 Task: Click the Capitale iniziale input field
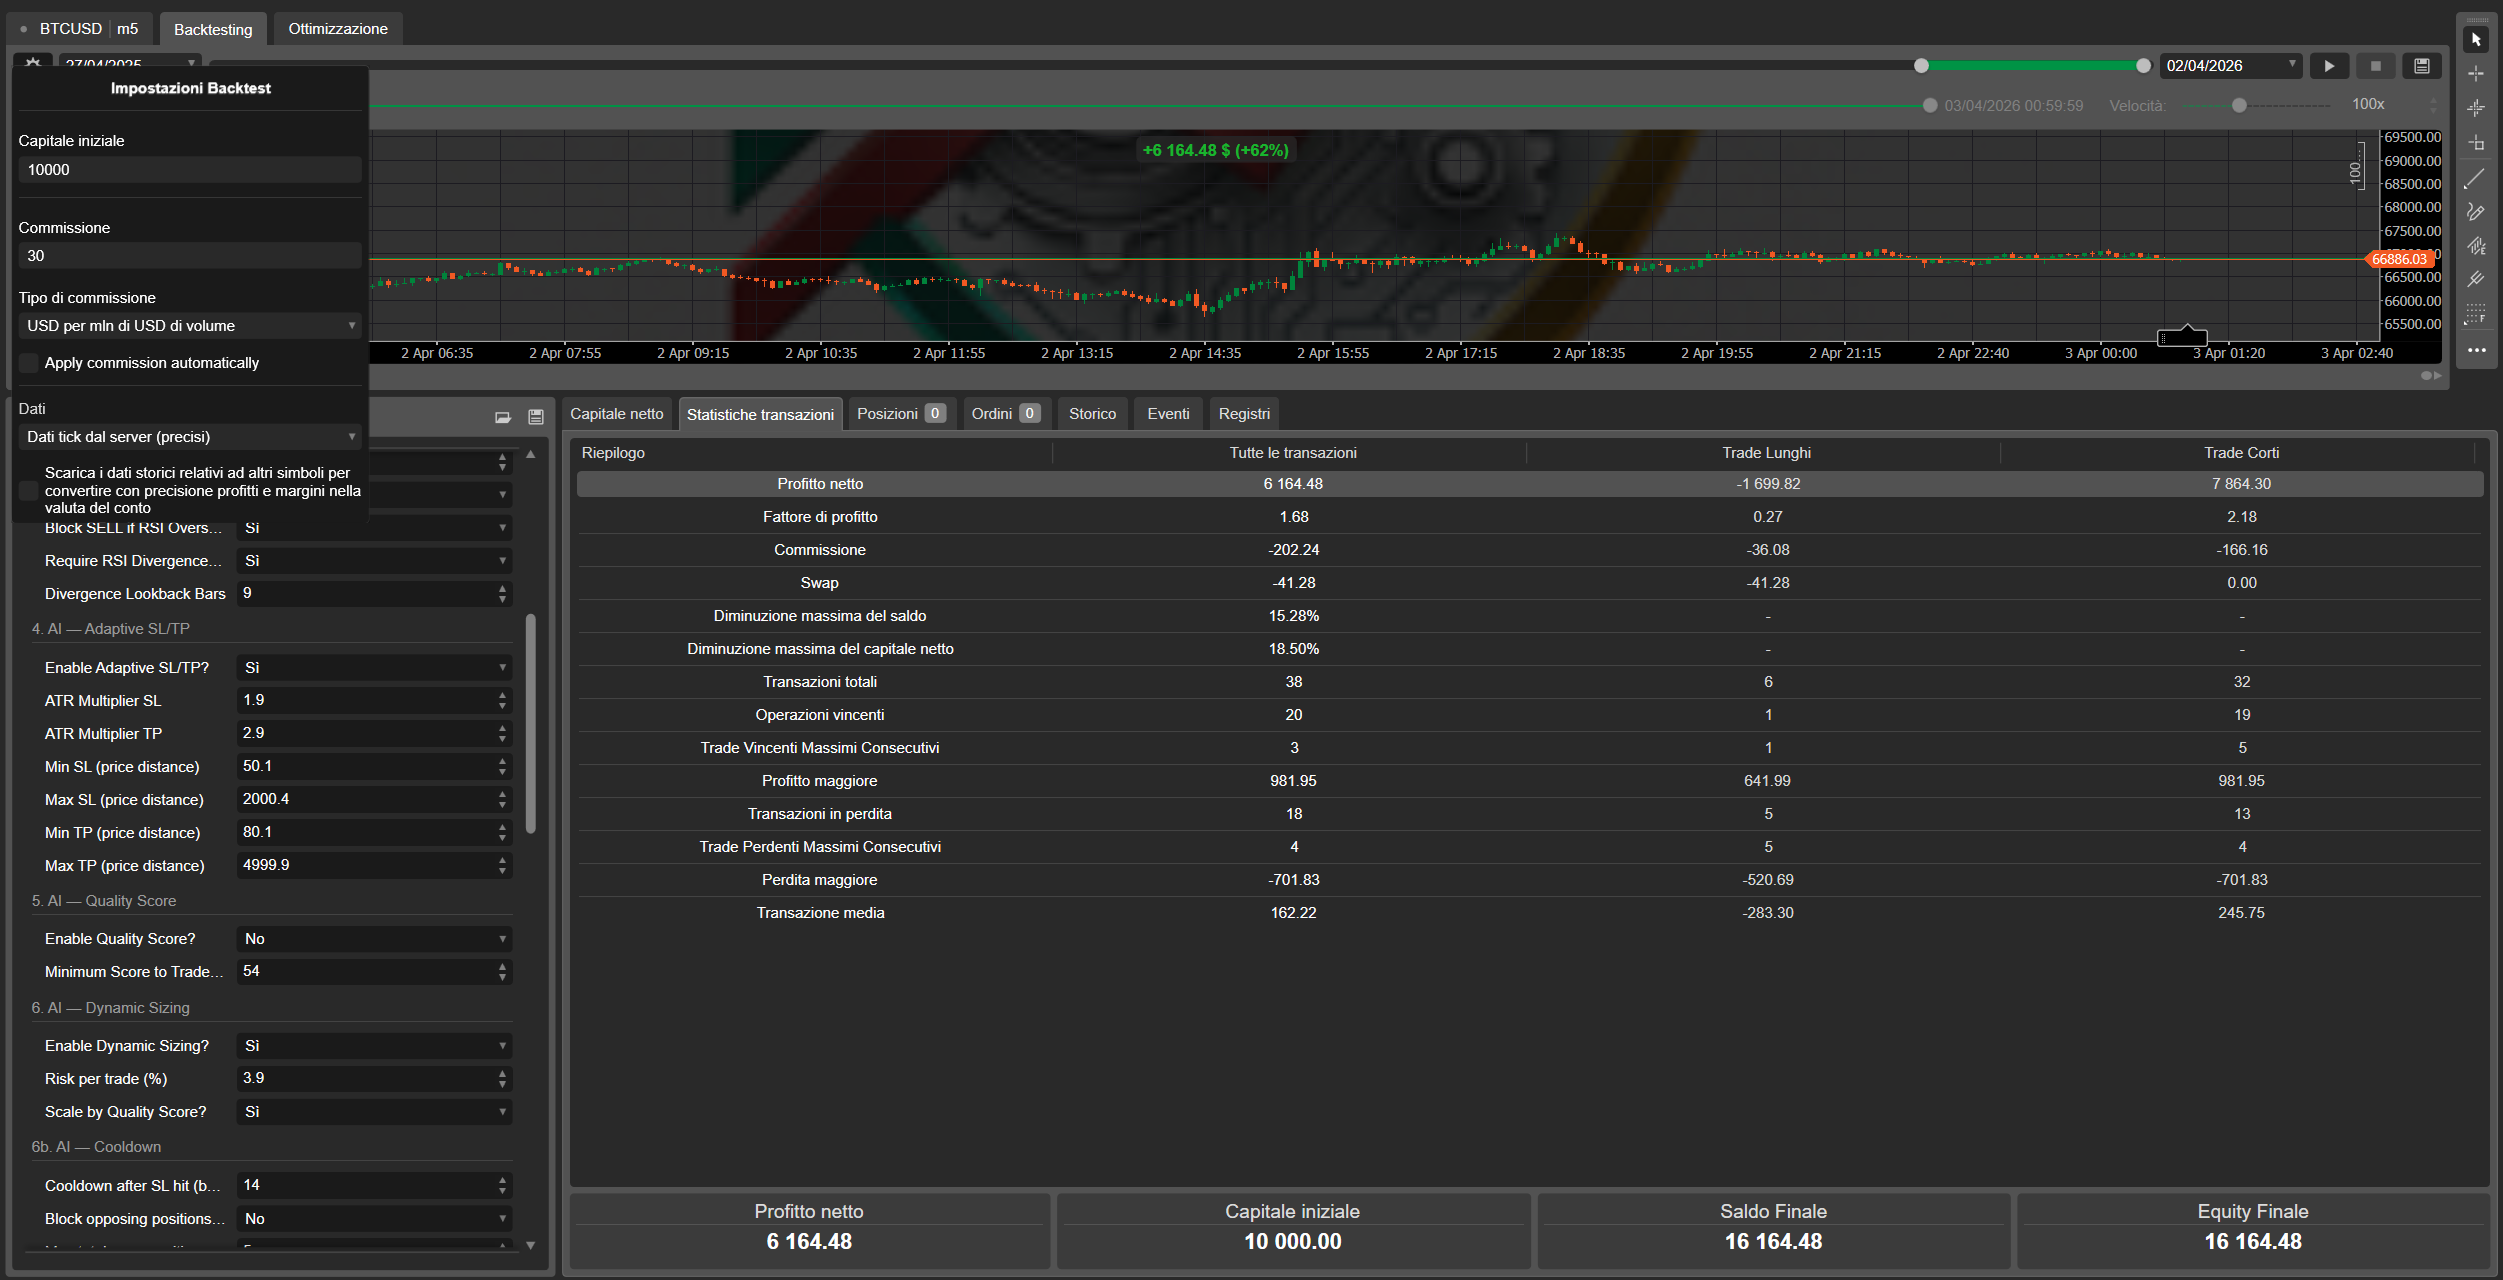190,170
